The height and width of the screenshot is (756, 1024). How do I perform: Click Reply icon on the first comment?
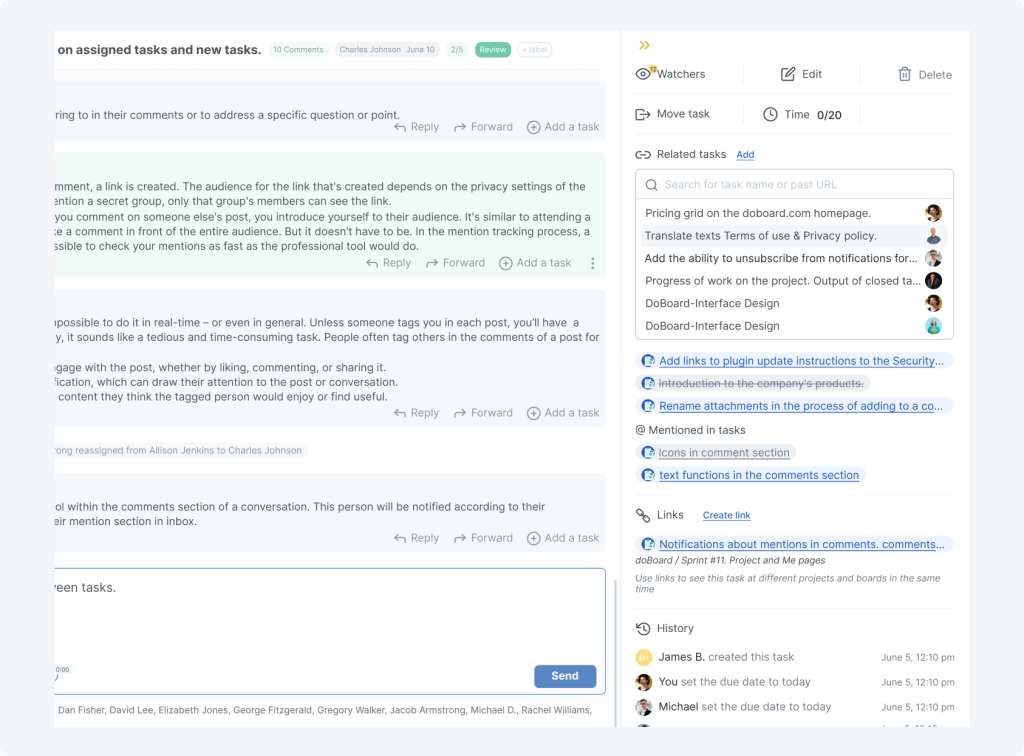tap(400, 127)
